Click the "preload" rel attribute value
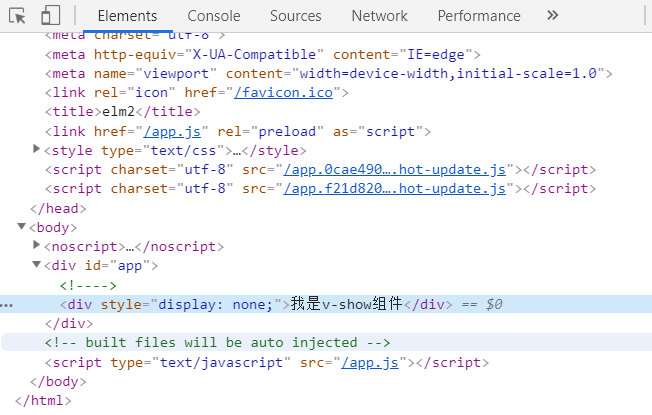Viewport: 652px width, 415px height. (x=287, y=131)
